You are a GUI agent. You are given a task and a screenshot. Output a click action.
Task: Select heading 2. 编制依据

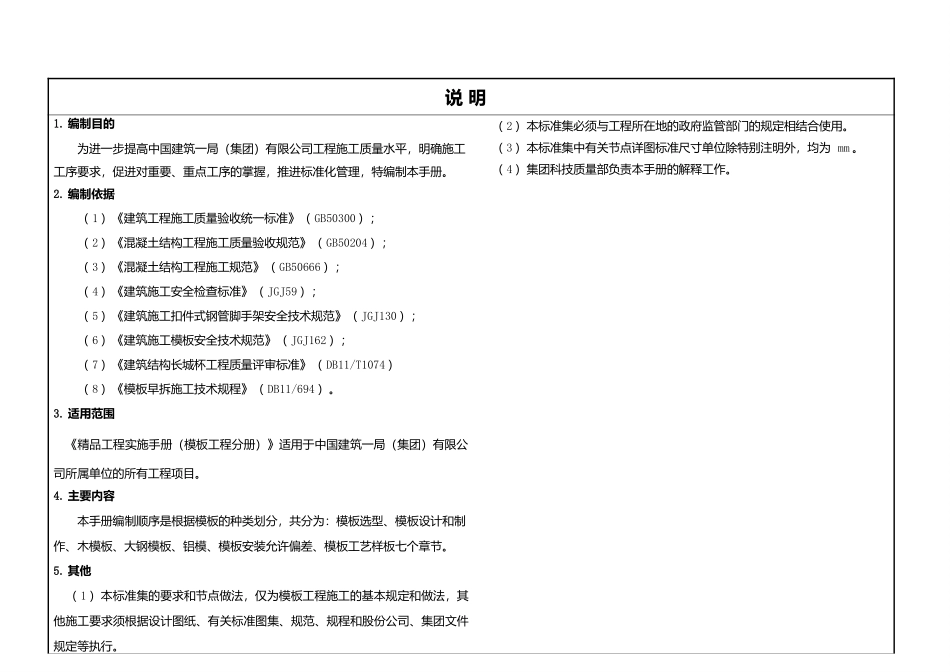[x=84, y=194]
